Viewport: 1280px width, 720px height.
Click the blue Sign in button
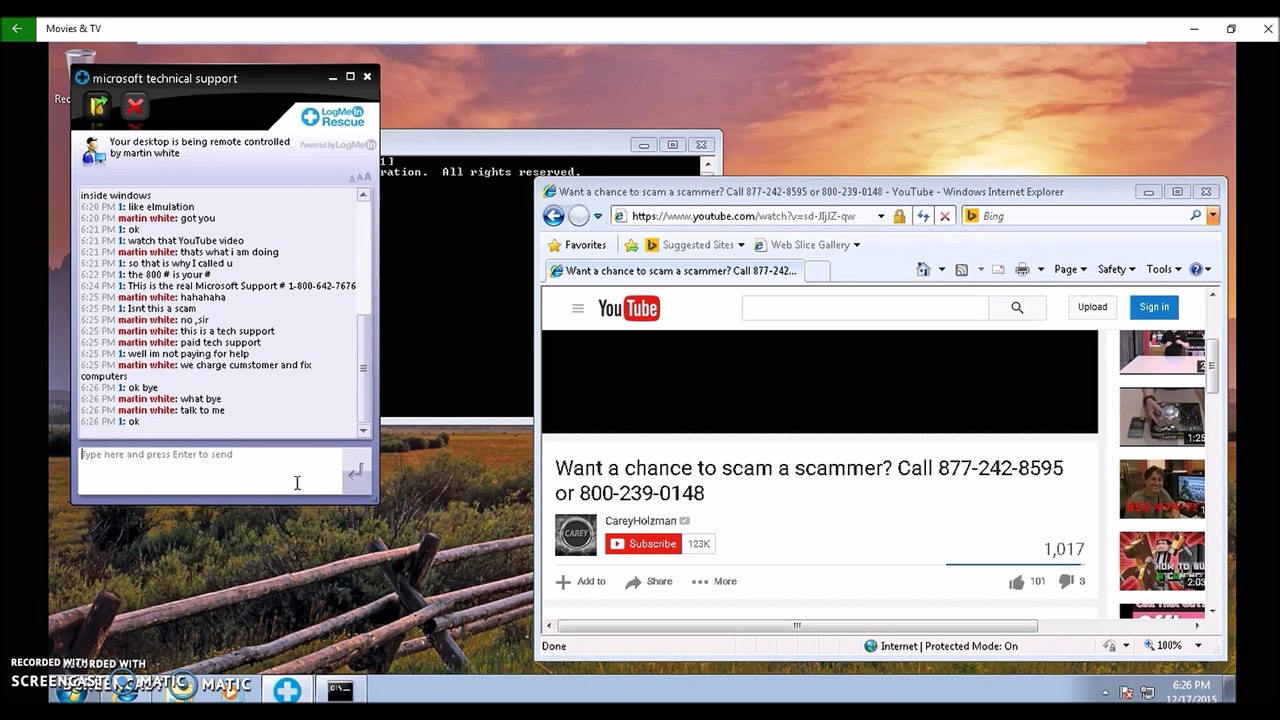coord(1154,307)
